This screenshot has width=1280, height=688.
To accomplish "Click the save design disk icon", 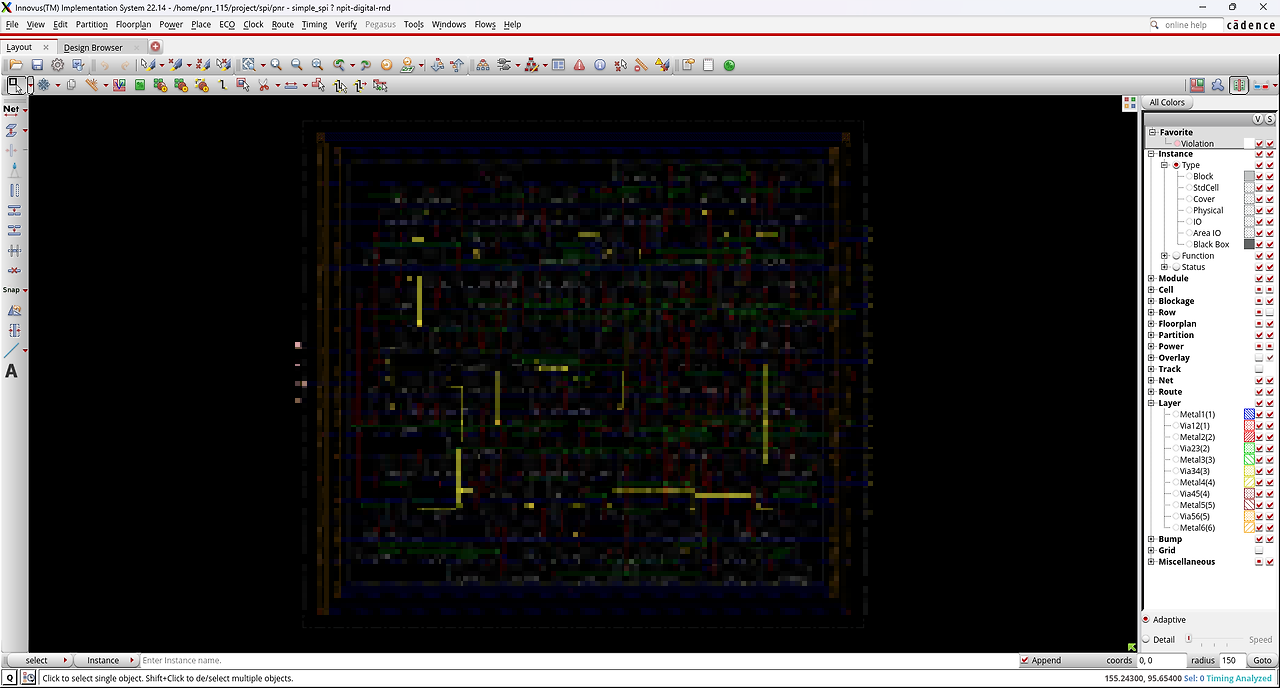I will 37,65.
